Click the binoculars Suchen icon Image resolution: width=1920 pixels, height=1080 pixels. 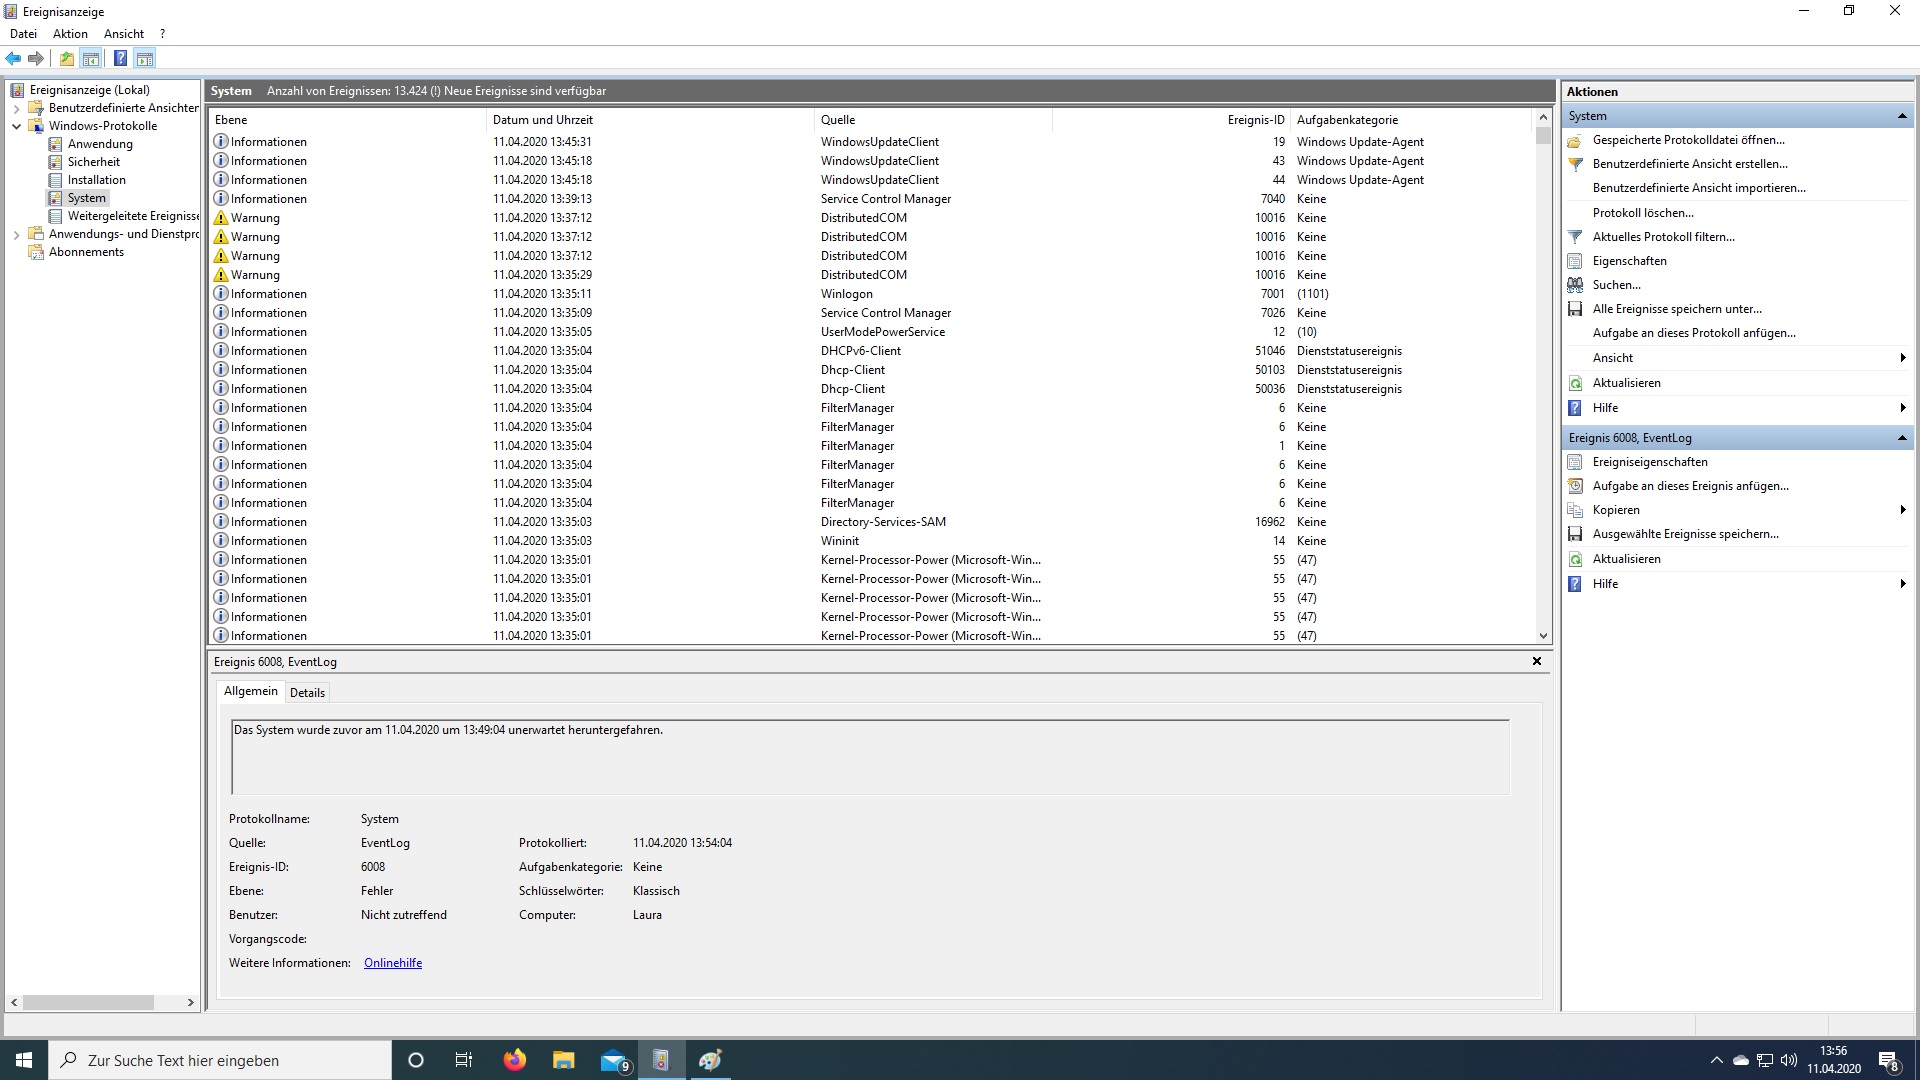[1575, 285]
